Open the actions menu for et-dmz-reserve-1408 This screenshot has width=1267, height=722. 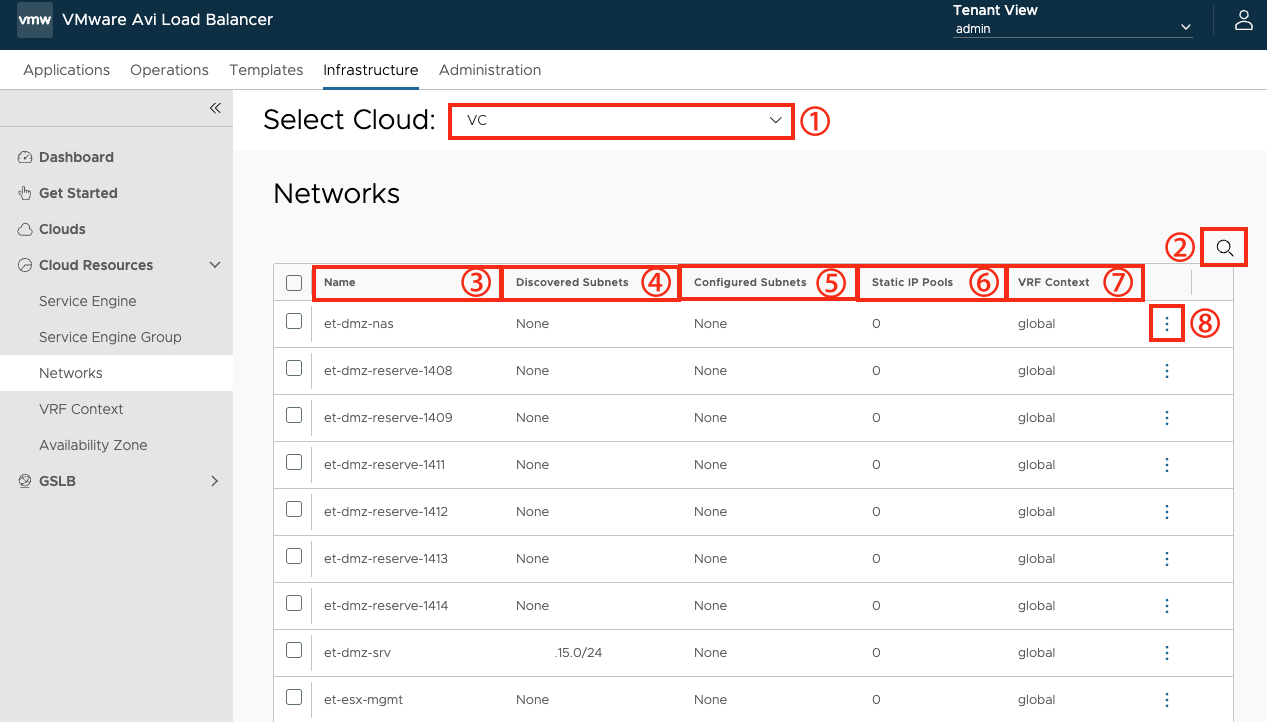pyautogui.click(x=1167, y=371)
